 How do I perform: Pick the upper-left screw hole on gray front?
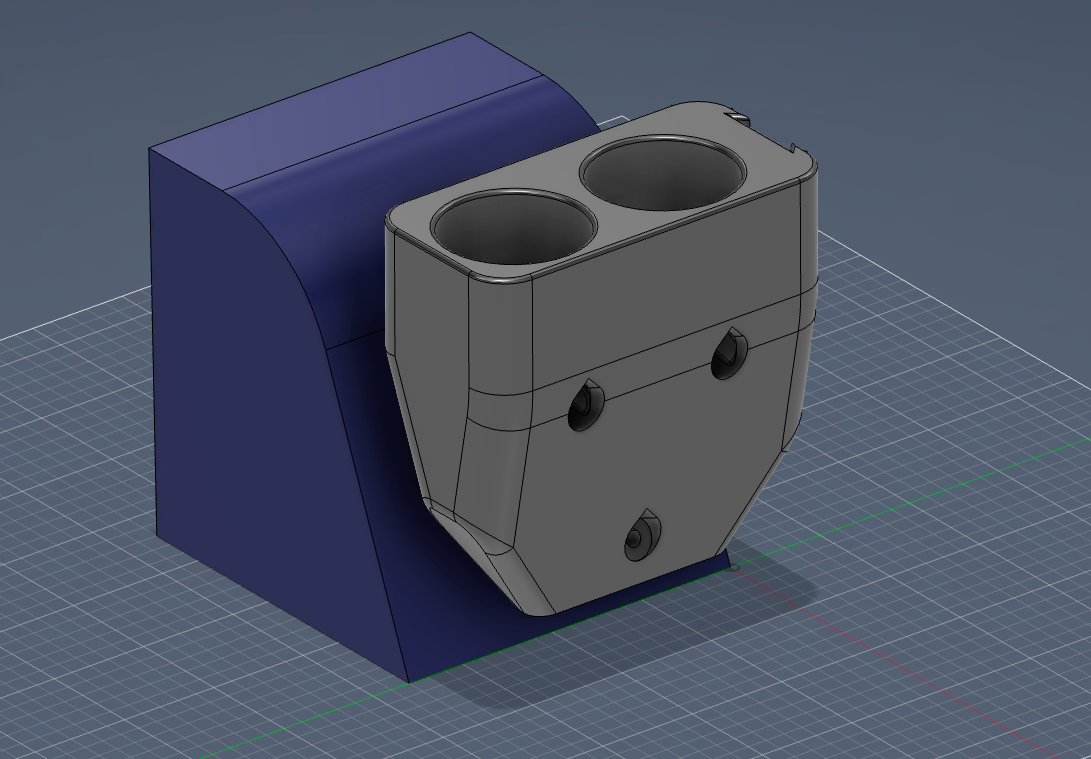click(x=586, y=406)
